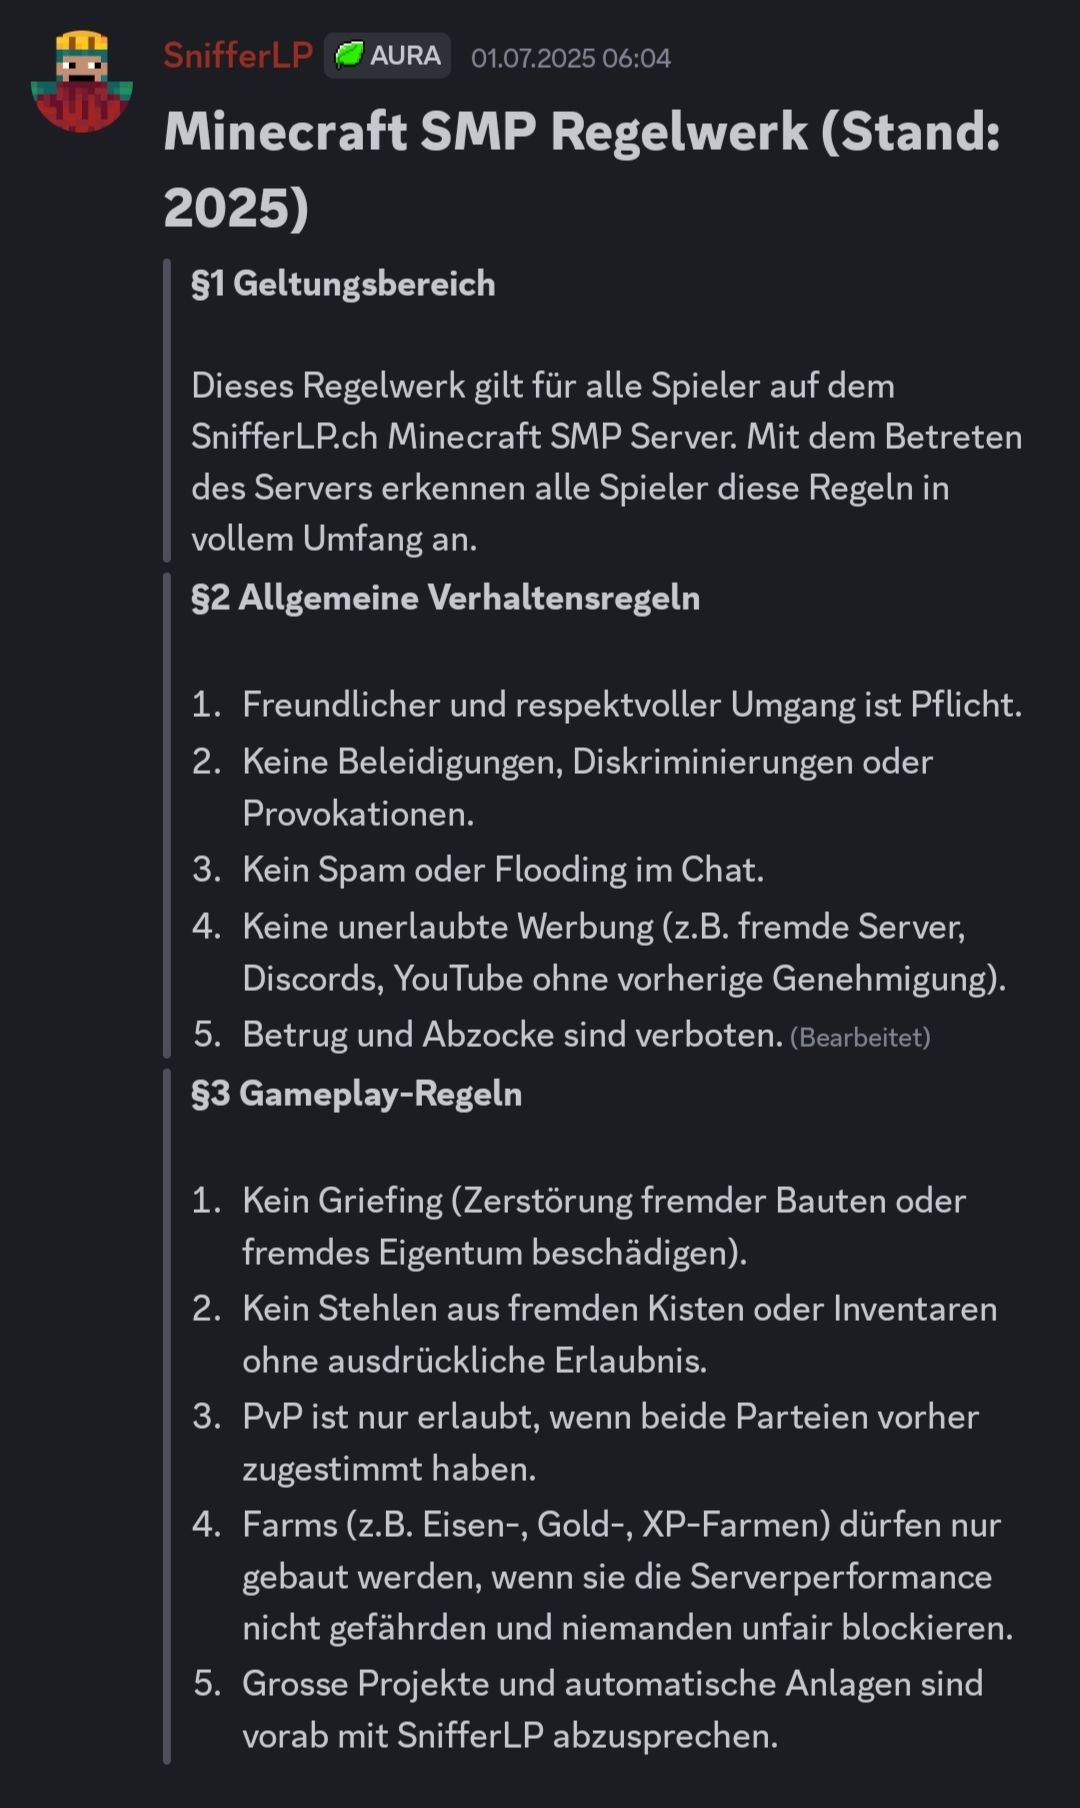Viewport: 1080px width, 1808px height.
Task: Tap the "Grosse Projekte und automatische Anlagen" rule
Action: (612, 1709)
